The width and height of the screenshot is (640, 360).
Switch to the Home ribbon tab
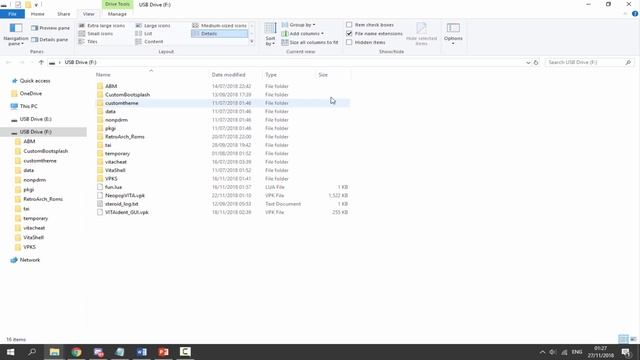coord(38,14)
